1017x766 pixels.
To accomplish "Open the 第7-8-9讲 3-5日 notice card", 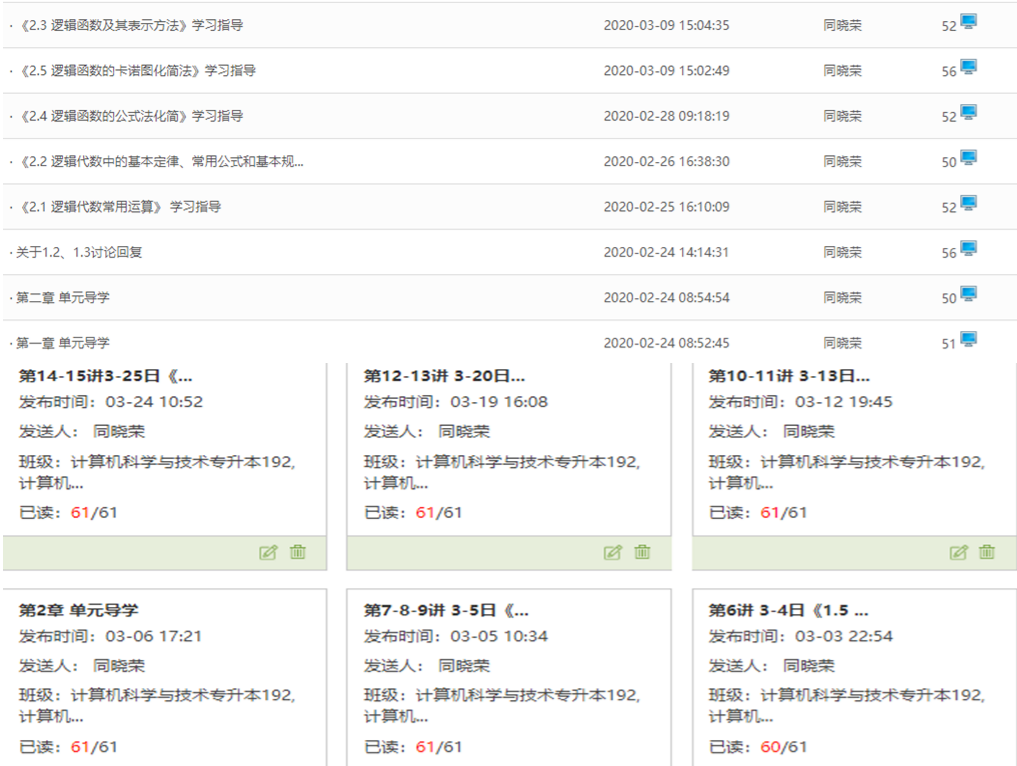I will [x=446, y=610].
